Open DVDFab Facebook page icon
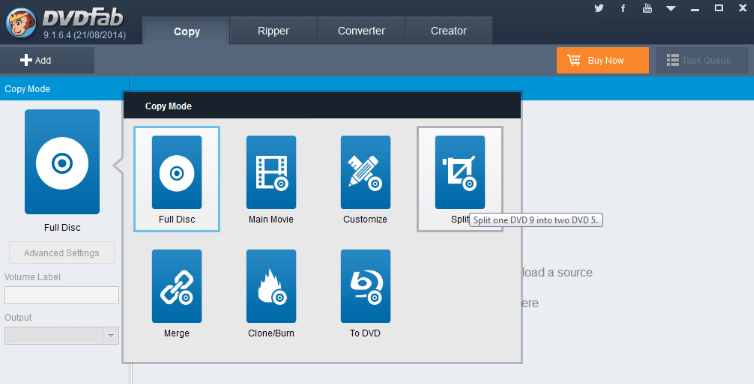Image resolution: width=754 pixels, height=384 pixels. pyautogui.click(x=623, y=8)
